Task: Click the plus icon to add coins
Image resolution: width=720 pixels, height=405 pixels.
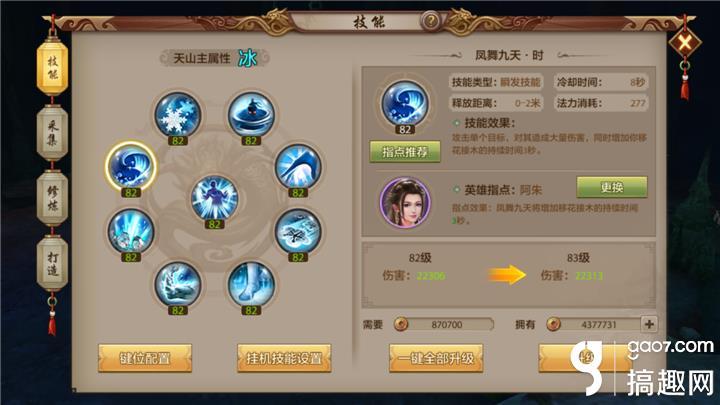Action: pyautogui.click(x=649, y=324)
